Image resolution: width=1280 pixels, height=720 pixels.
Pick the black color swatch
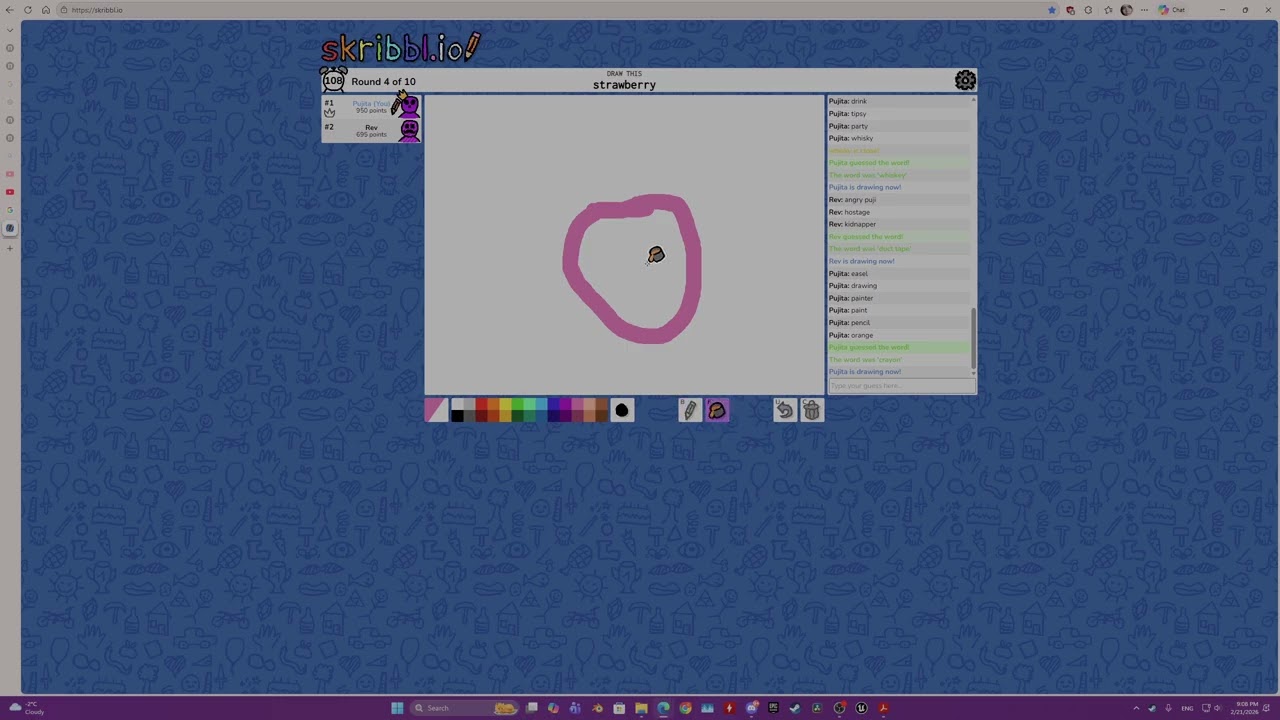(457, 416)
